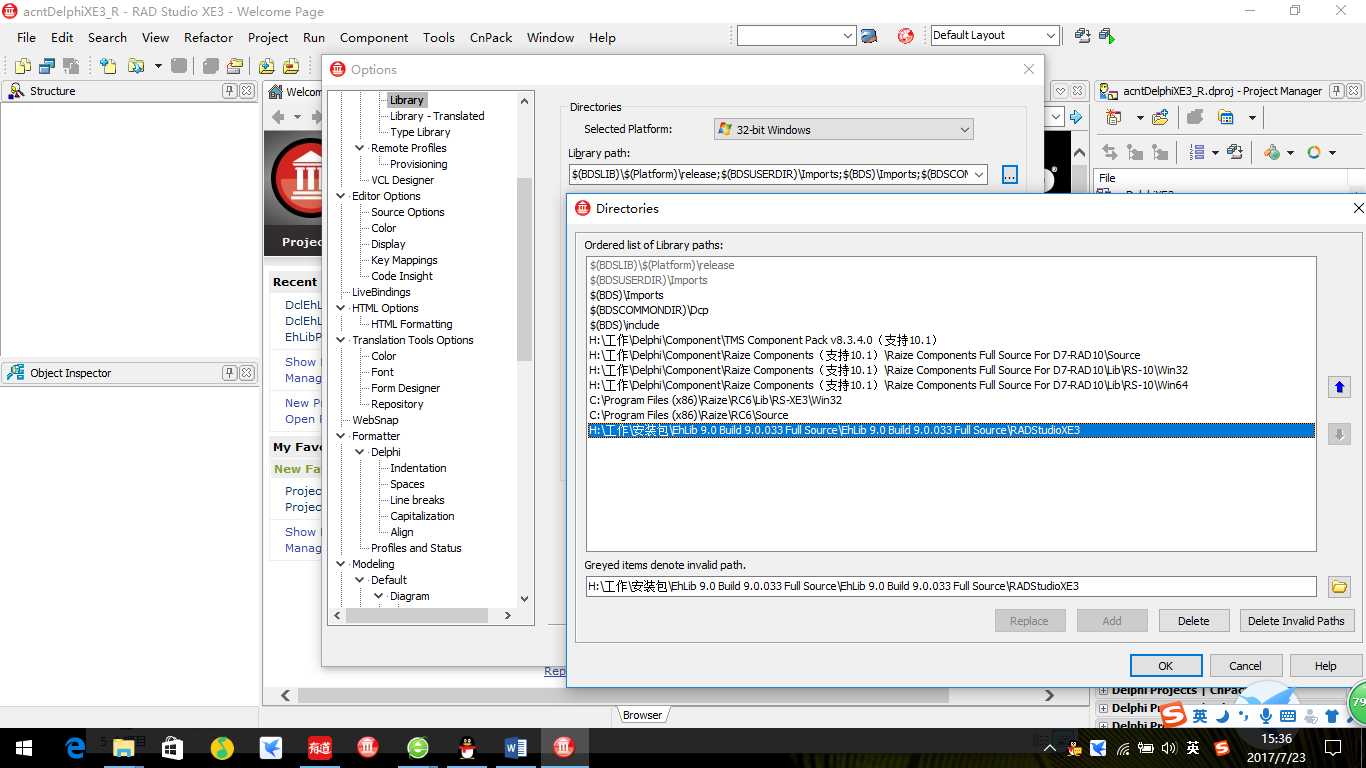Pin the Object Inspector panel
The image size is (1366, 768).
(x=229, y=373)
